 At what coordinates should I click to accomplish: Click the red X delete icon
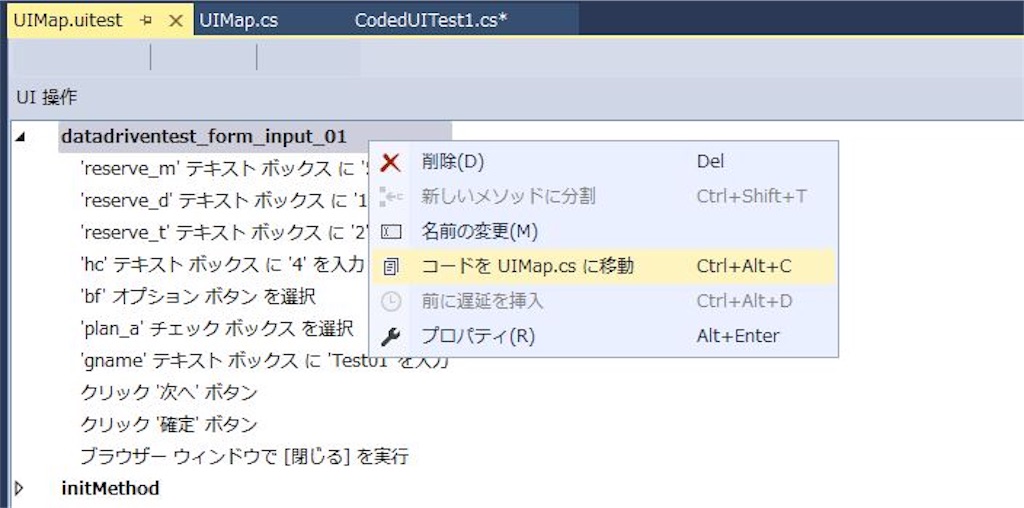[391, 162]
